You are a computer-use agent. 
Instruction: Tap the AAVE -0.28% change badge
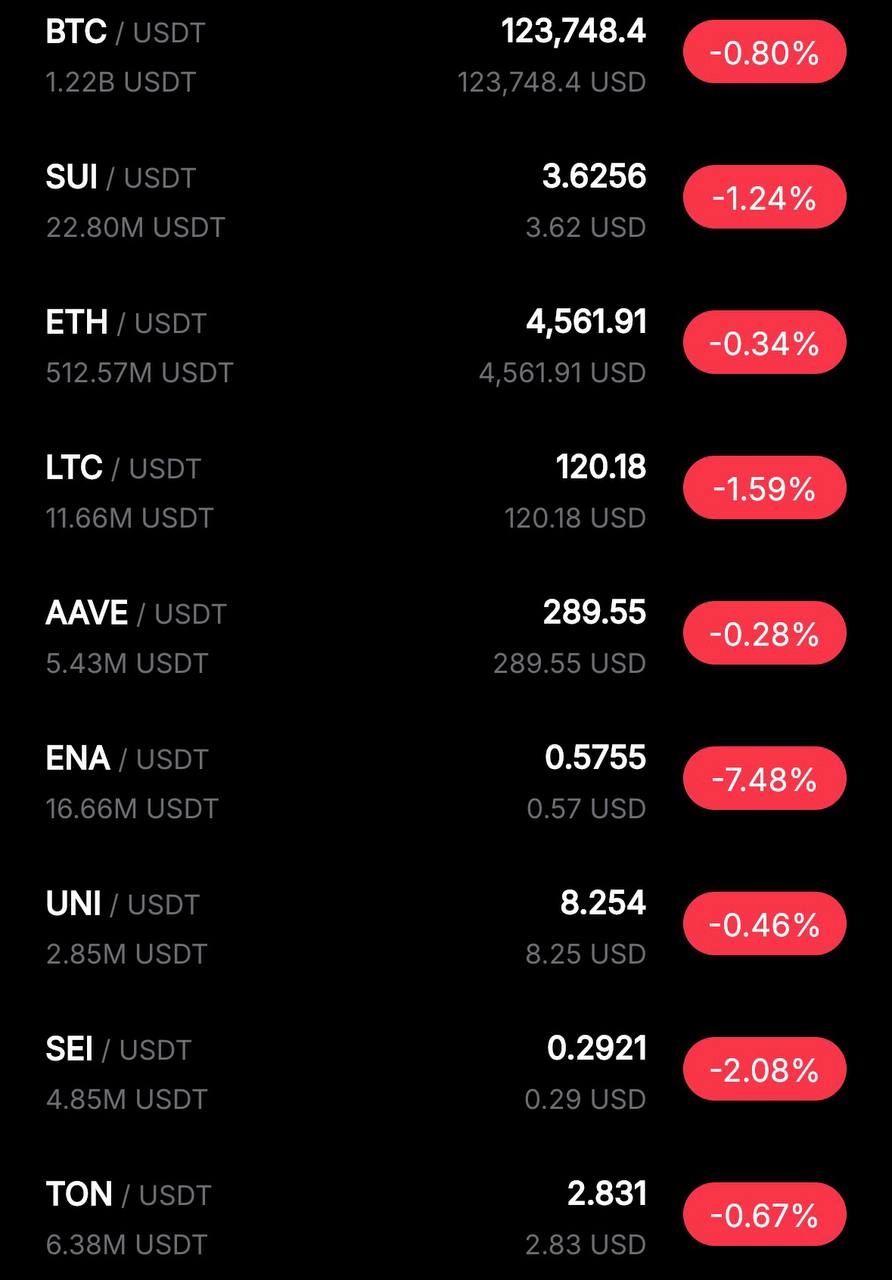point(764,634)
